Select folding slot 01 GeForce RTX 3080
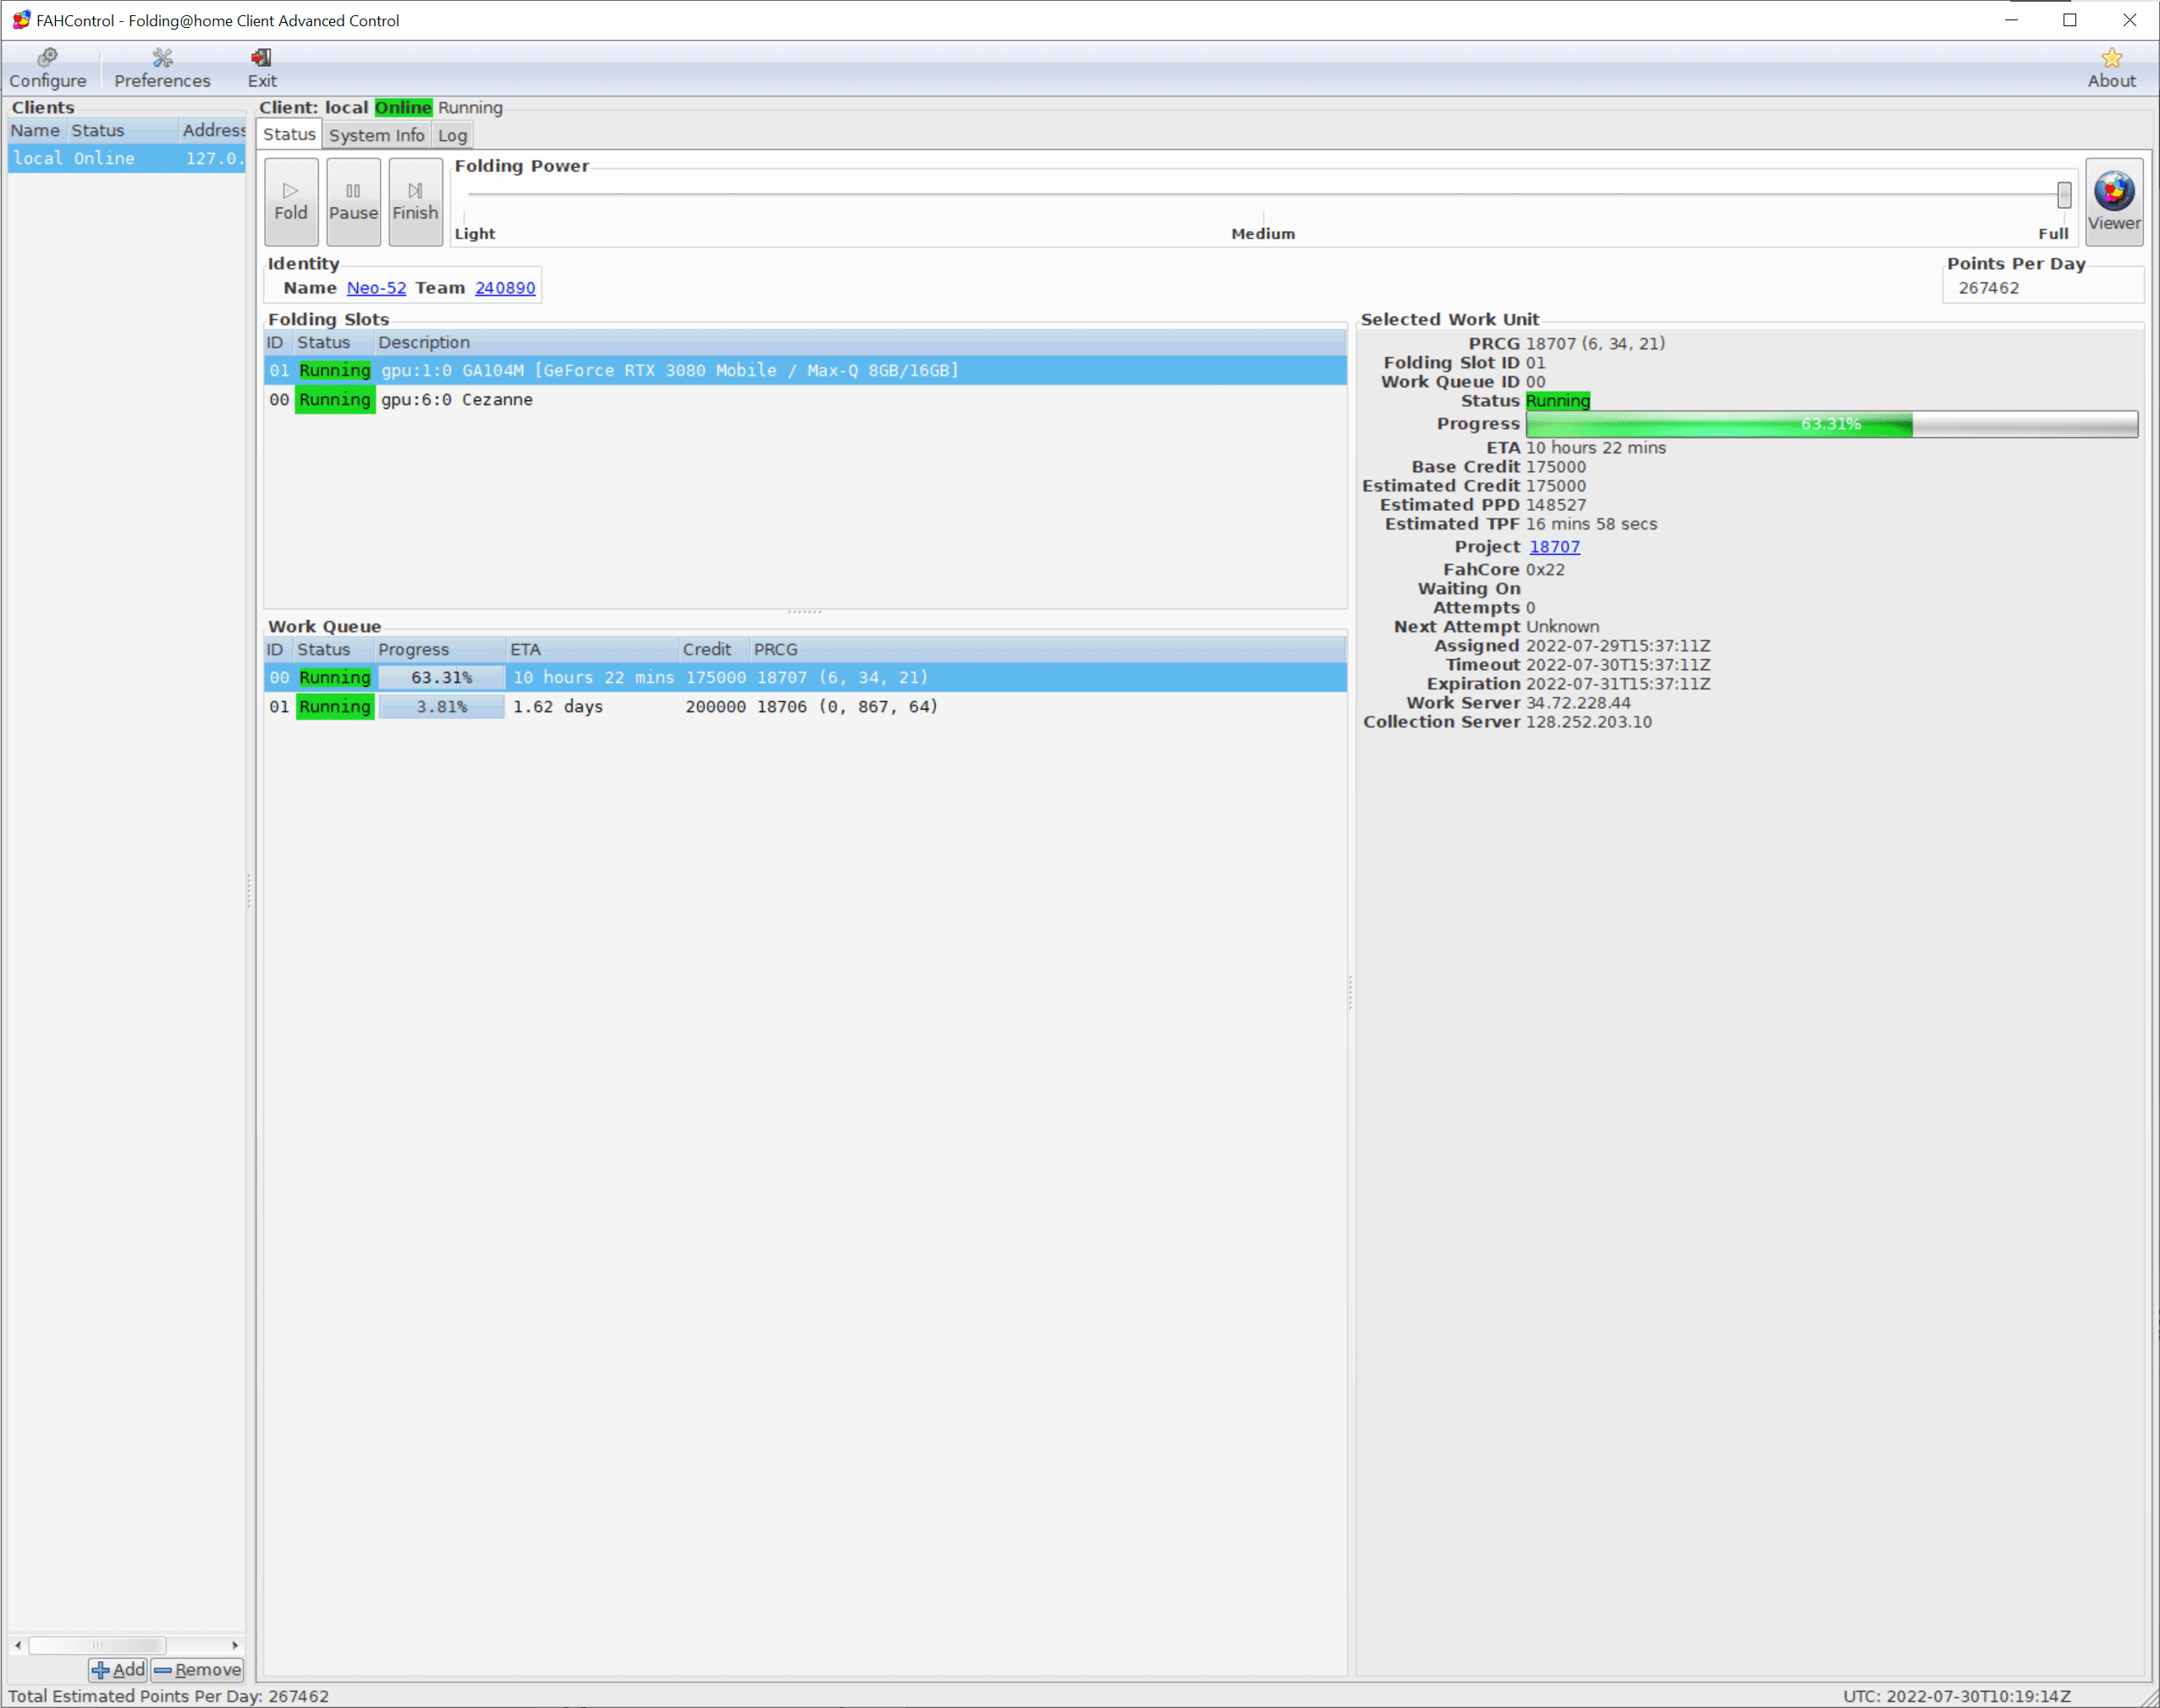Viewport: 2160px width, 1708px height. click(x=805, y=370)
